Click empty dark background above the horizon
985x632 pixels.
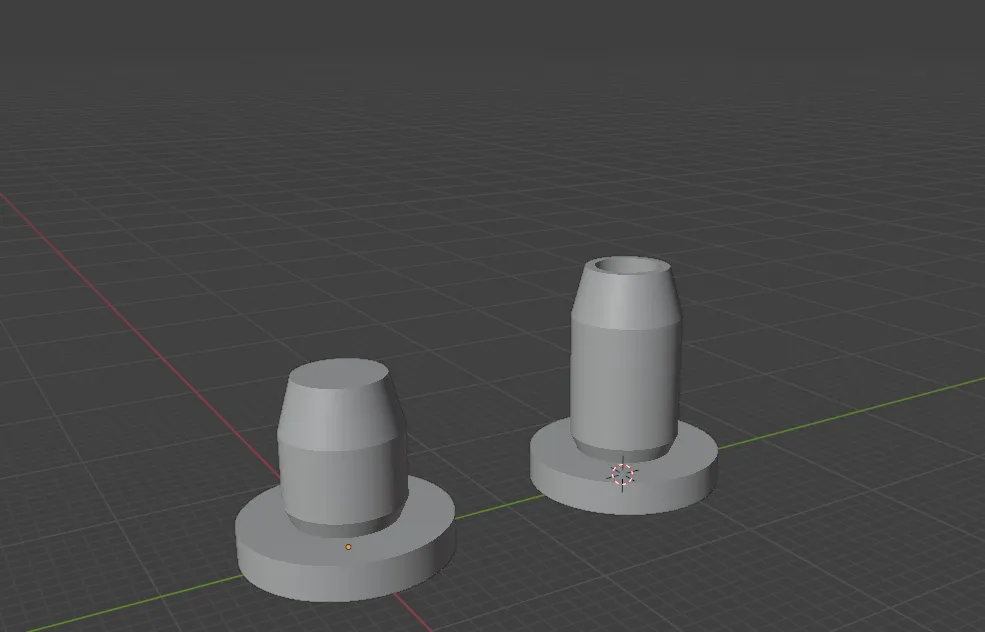(x=500, y=40)
